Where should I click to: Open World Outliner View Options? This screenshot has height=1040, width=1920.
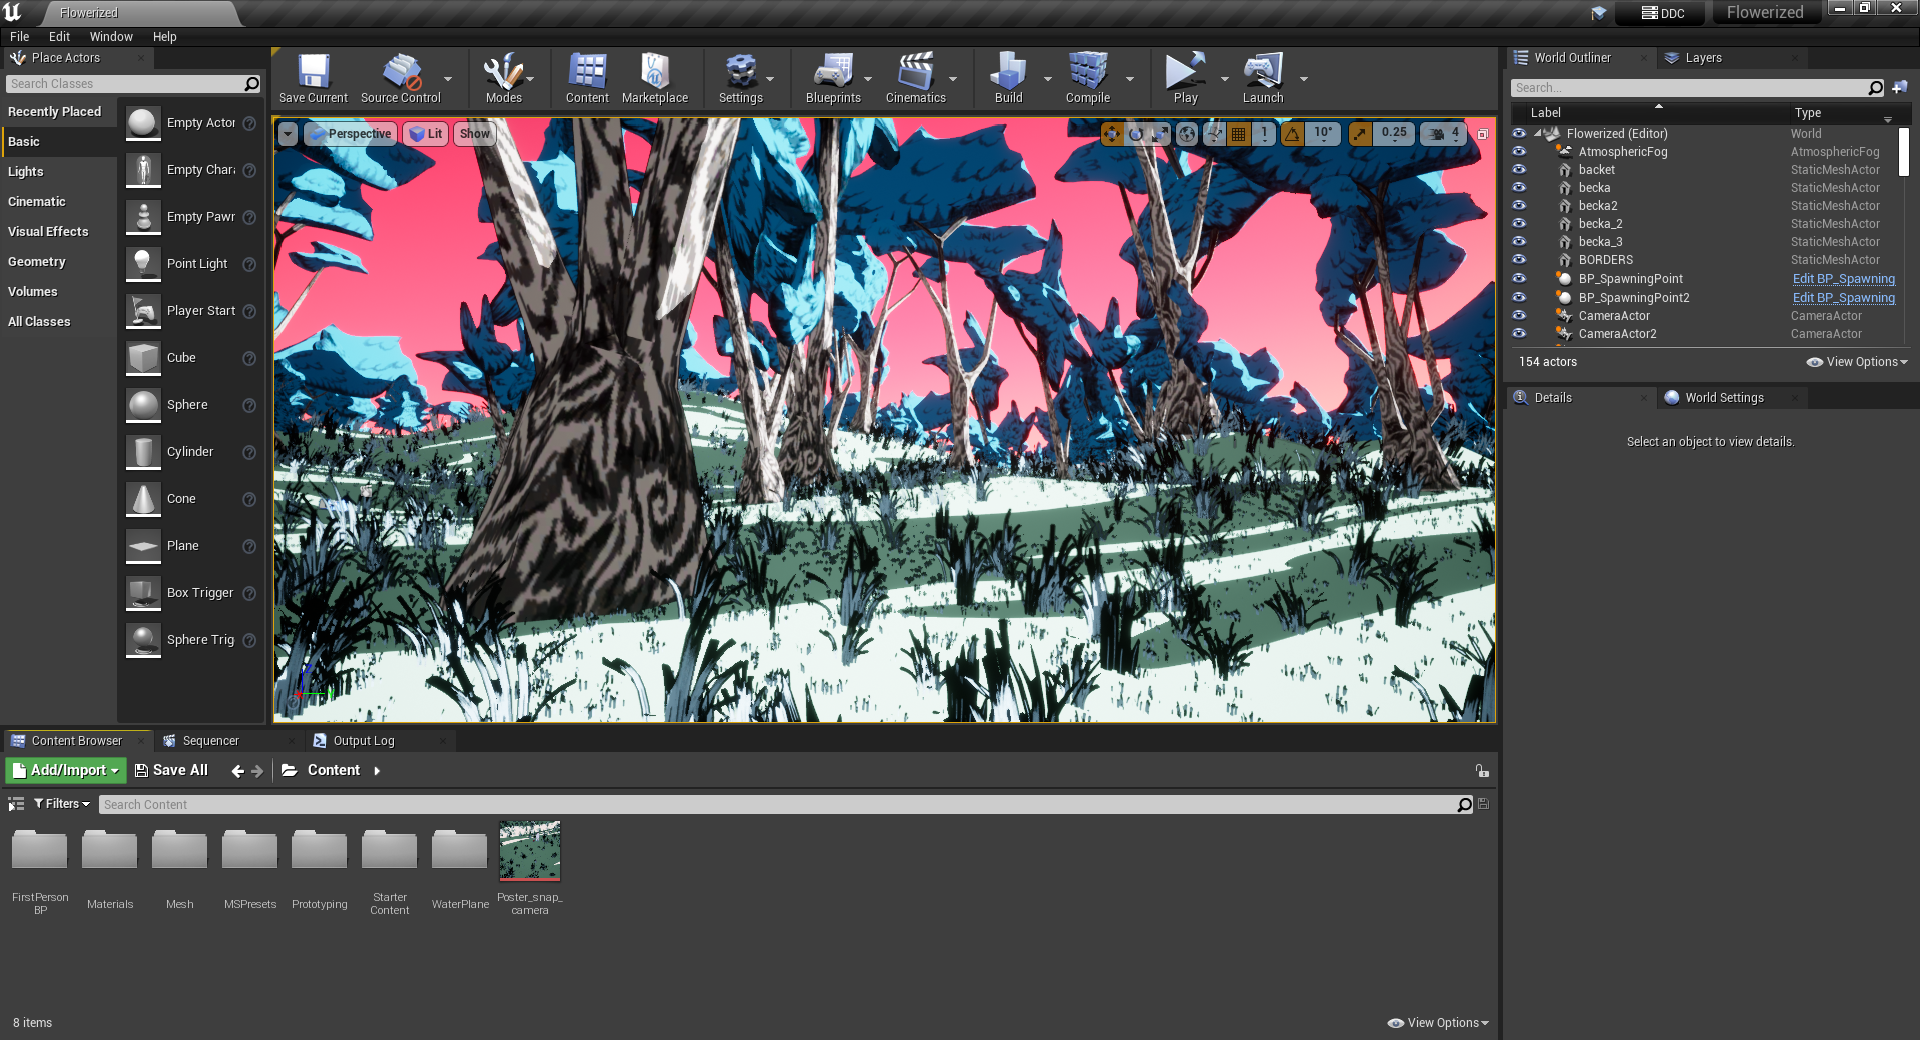[1857, 362]
